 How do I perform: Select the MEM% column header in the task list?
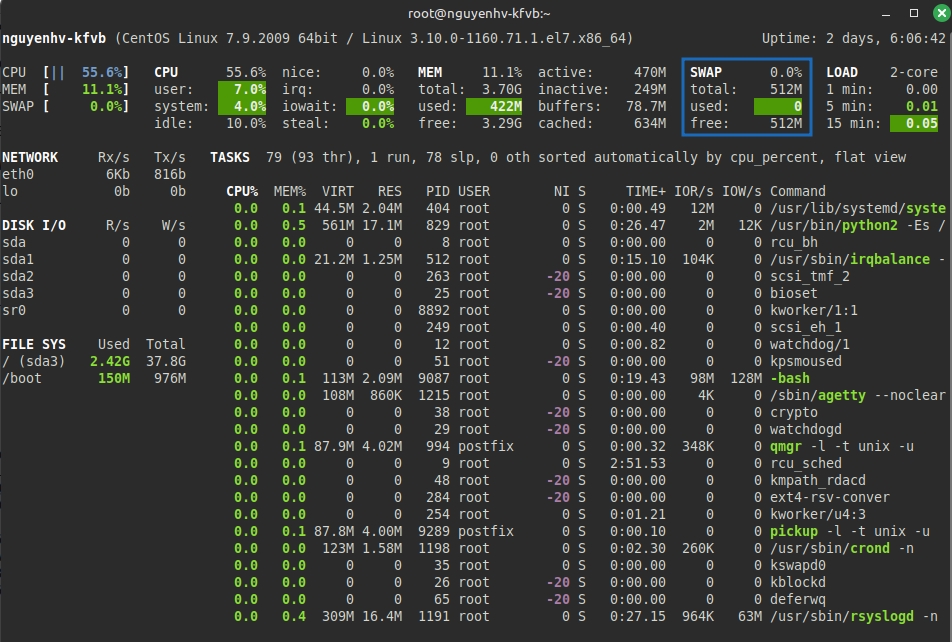tap(290, 191)
